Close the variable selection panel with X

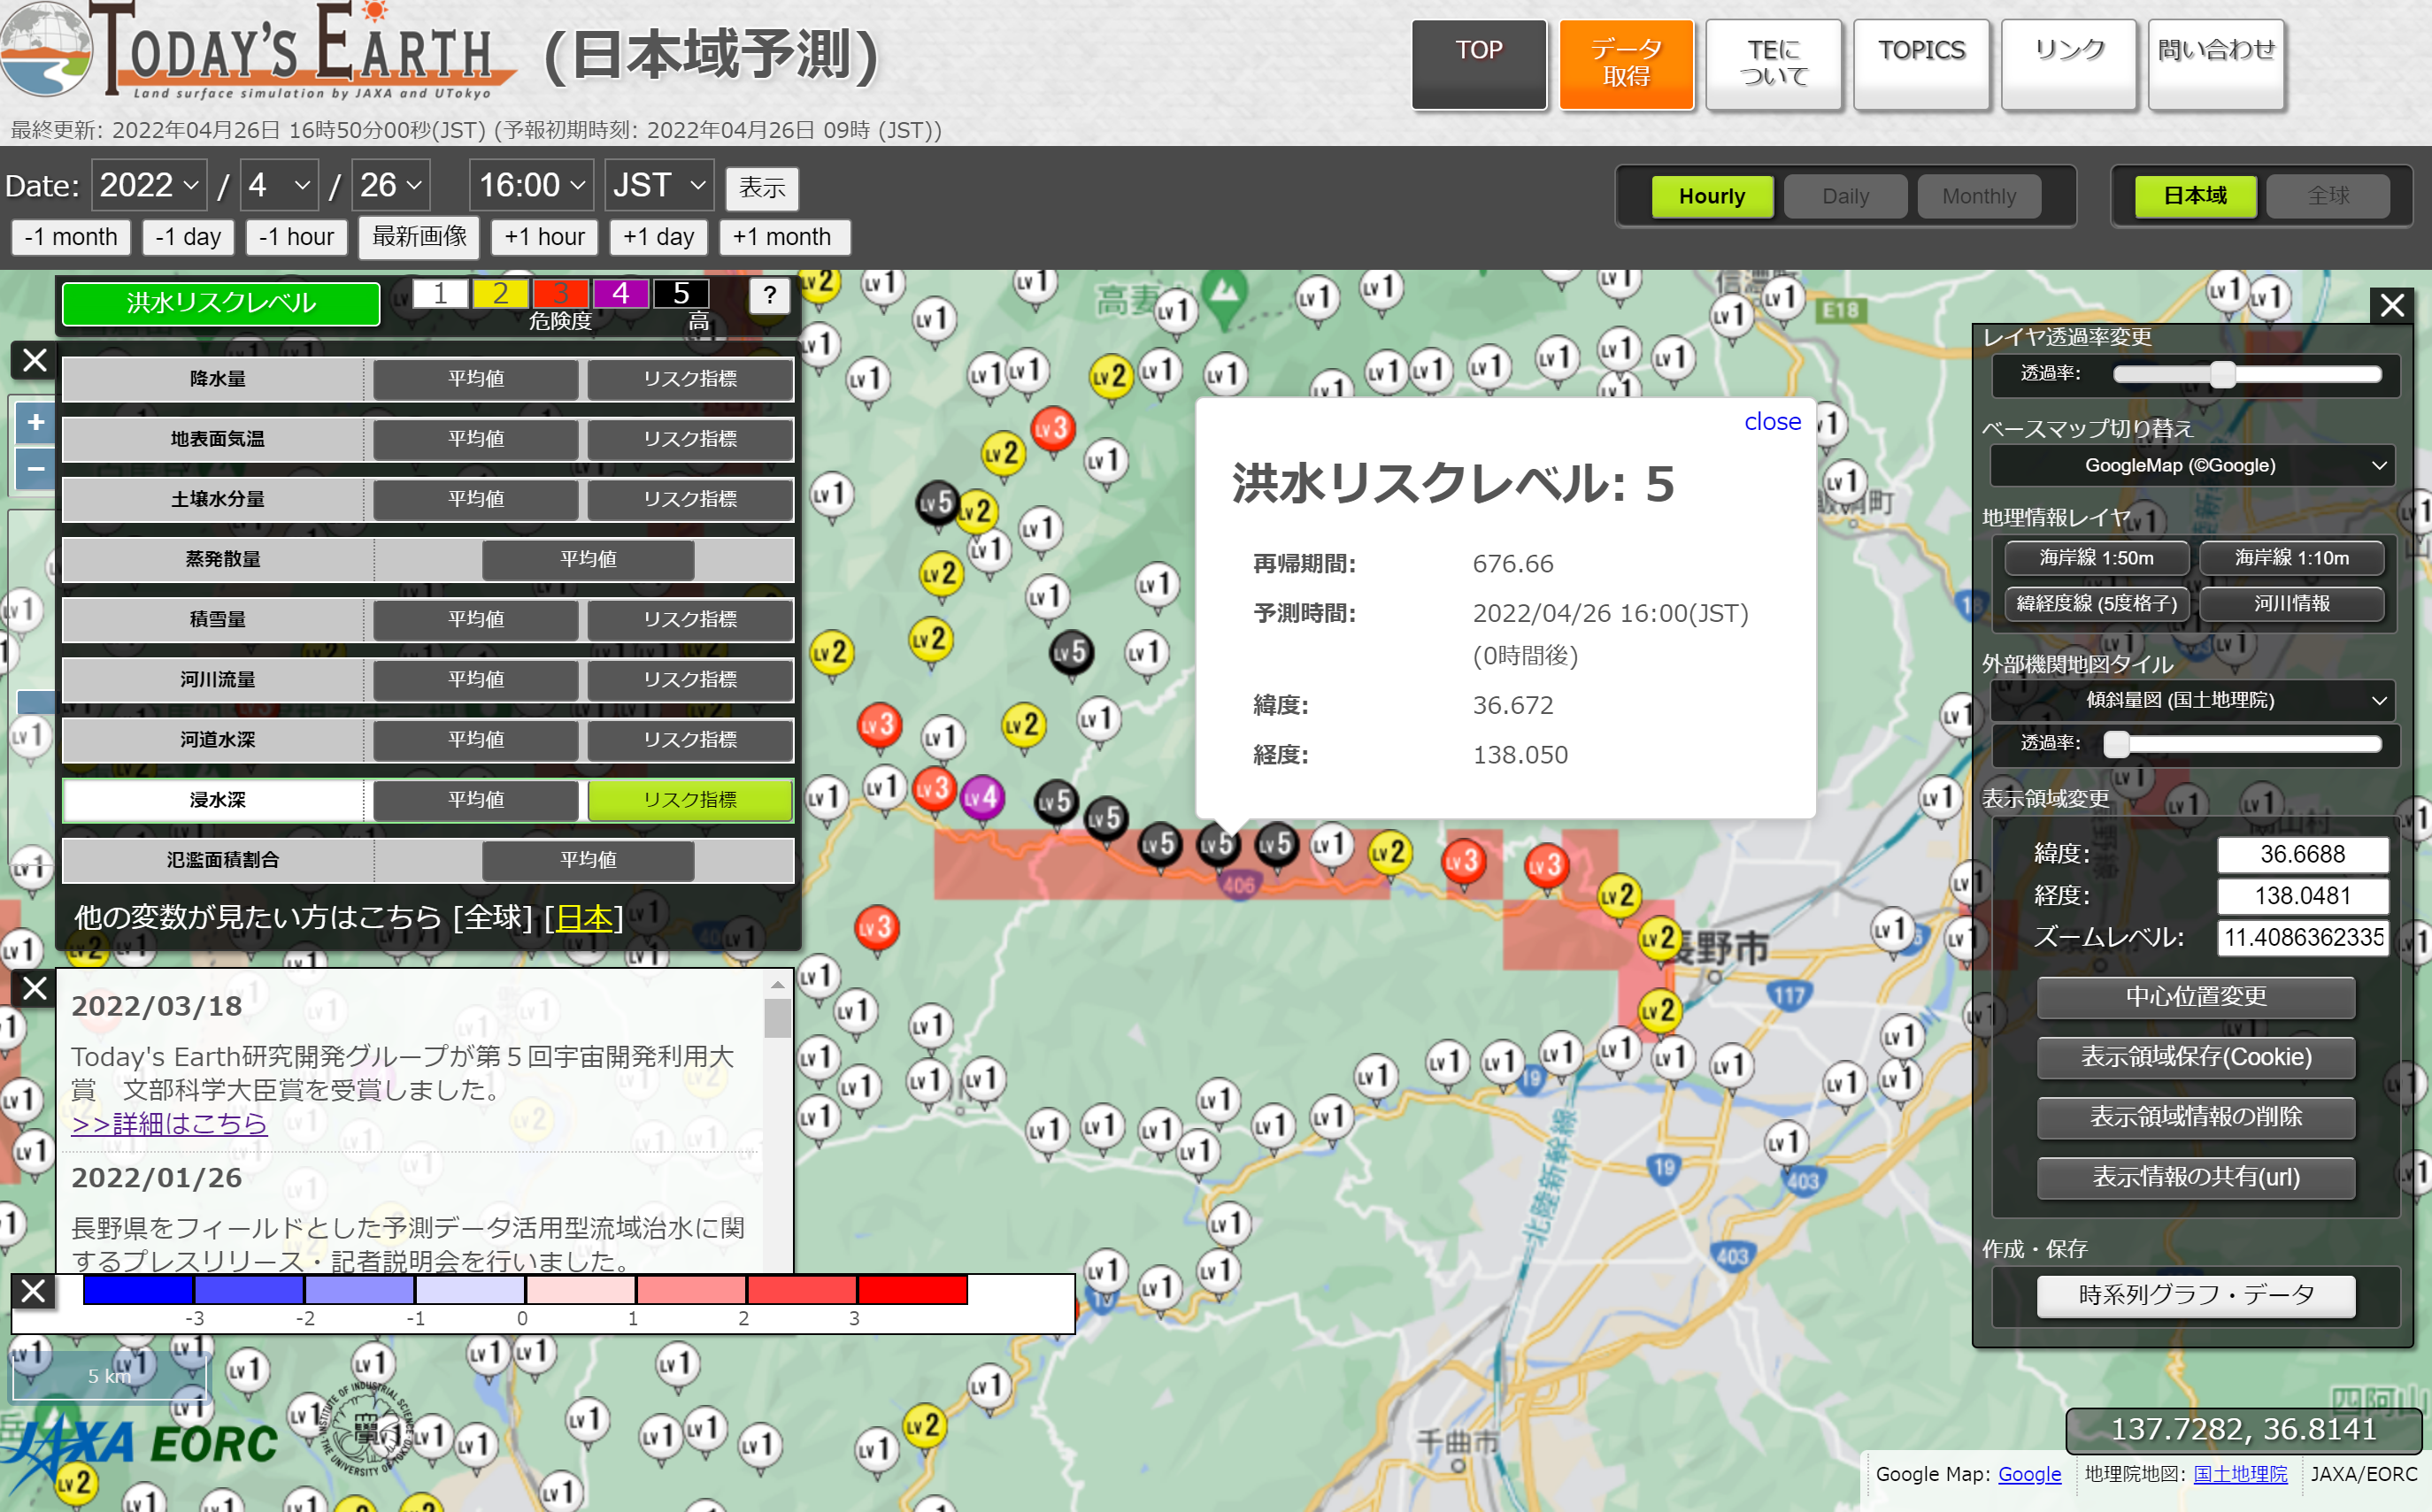tap(34, 360)
